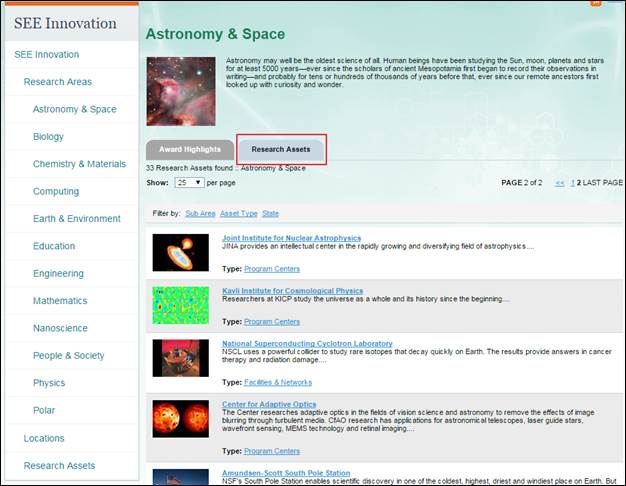Select Education research area

click(54, 246)
